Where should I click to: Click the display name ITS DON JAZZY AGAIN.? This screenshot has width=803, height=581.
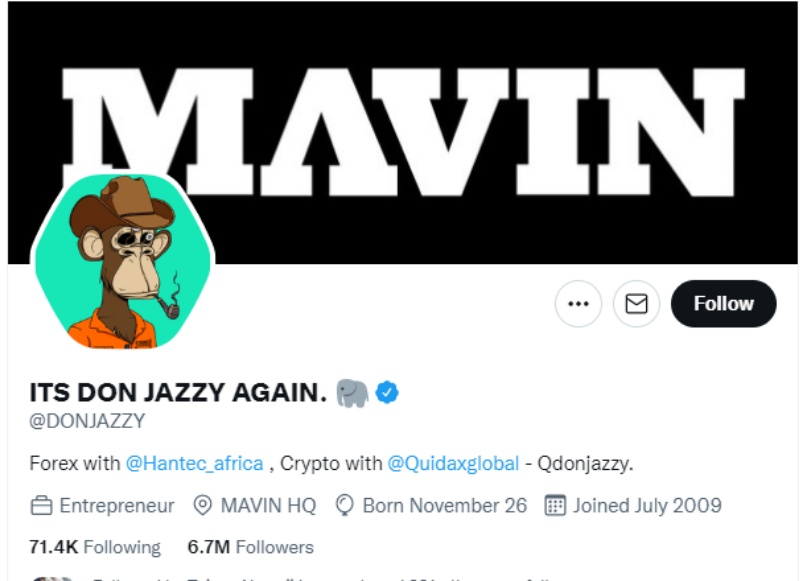(178, 393)
